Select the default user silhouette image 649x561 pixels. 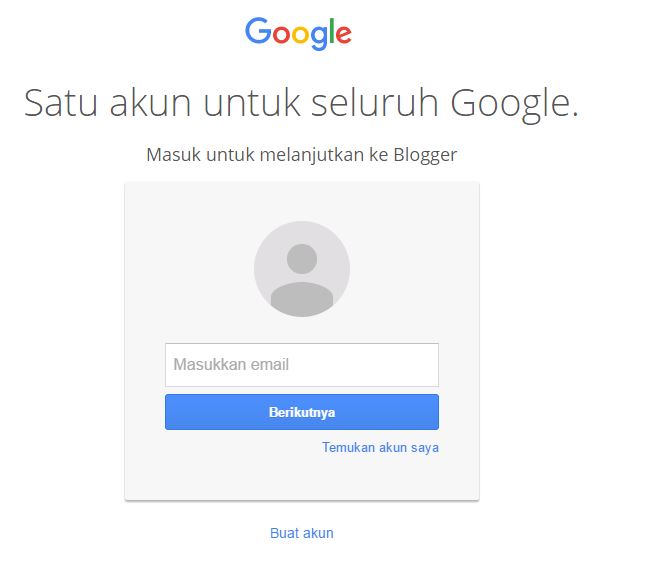coord(302,269)
